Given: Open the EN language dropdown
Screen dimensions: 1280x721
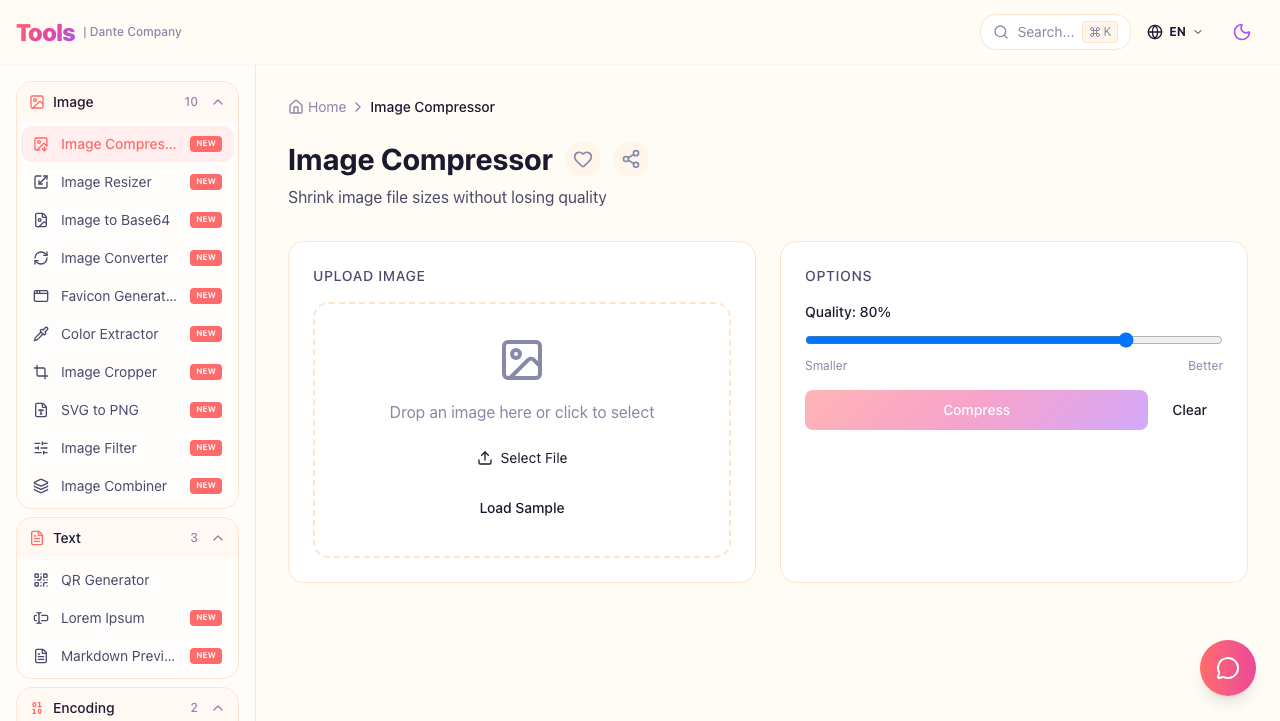Looking at the screenshot, I should [x=1175, y=31].
